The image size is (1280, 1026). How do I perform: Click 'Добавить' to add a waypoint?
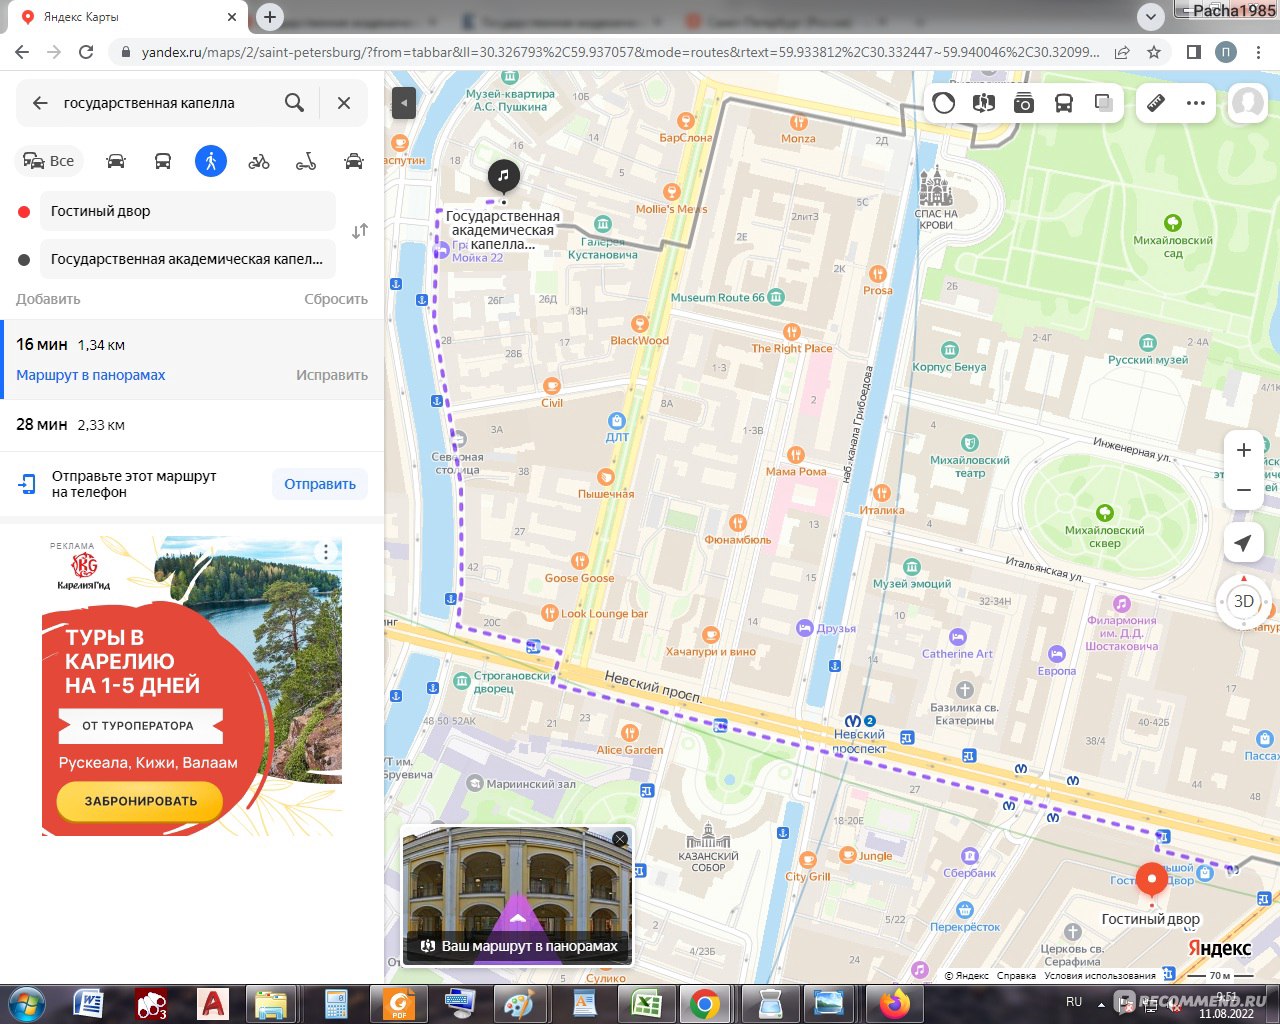[48, 299]
